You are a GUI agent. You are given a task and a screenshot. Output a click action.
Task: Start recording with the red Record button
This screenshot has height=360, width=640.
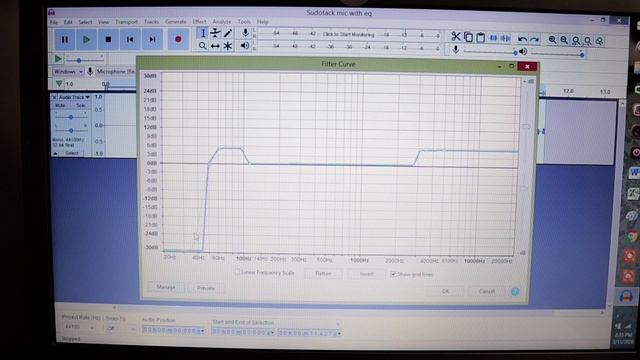(x=178, y=40)
